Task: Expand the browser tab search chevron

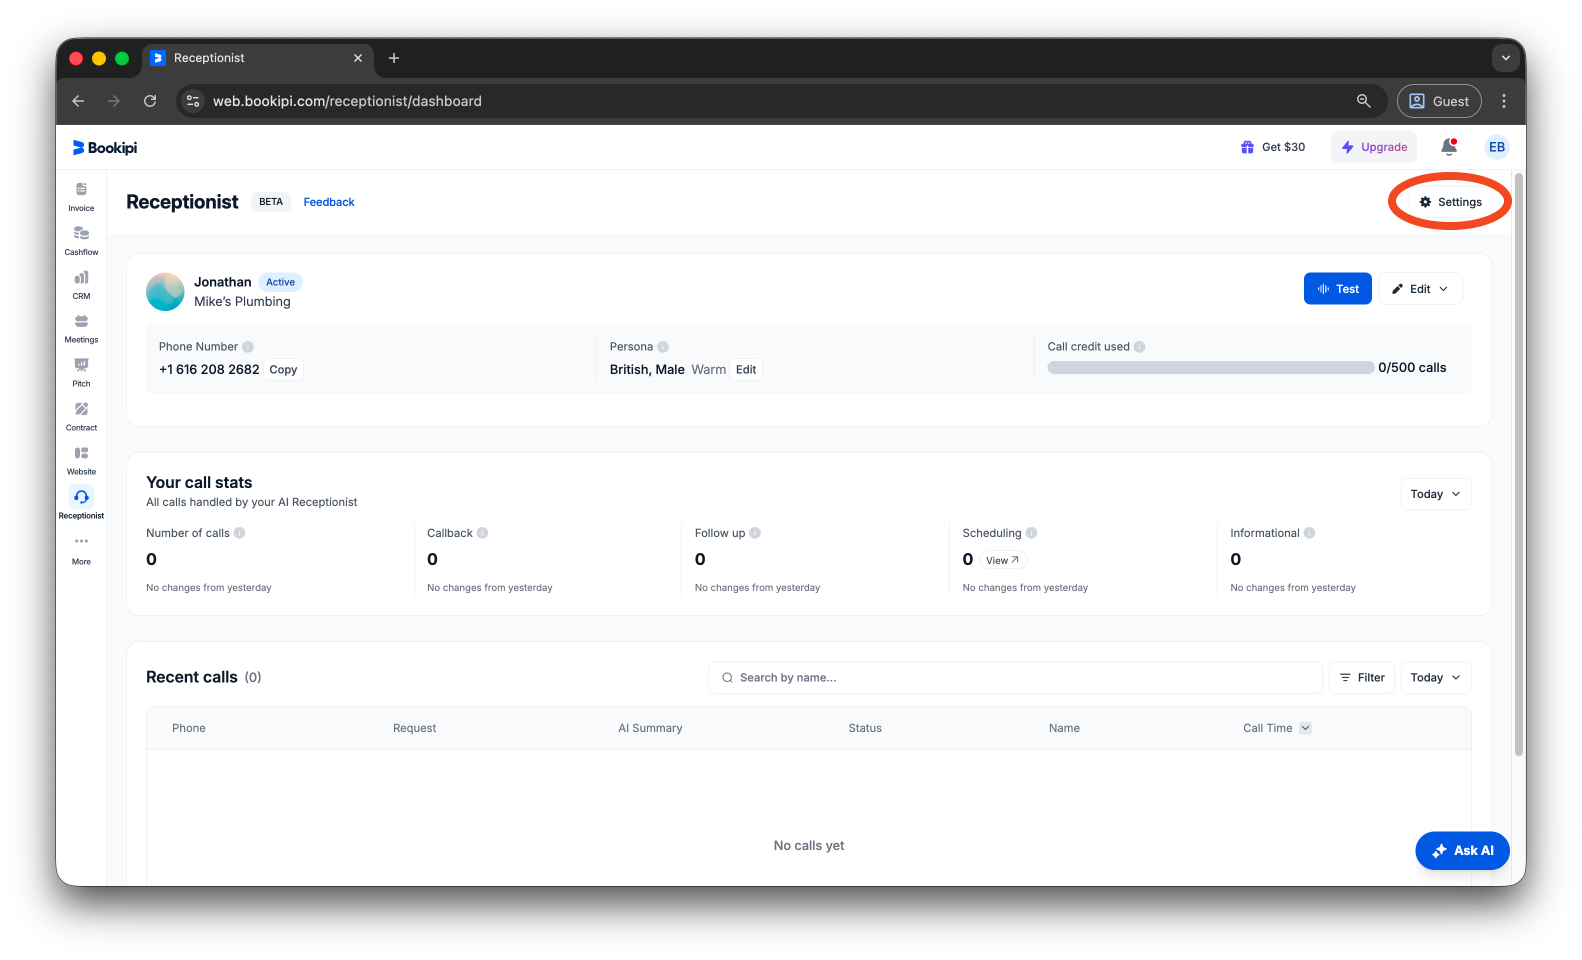Action: click(x=1505, y=58)
